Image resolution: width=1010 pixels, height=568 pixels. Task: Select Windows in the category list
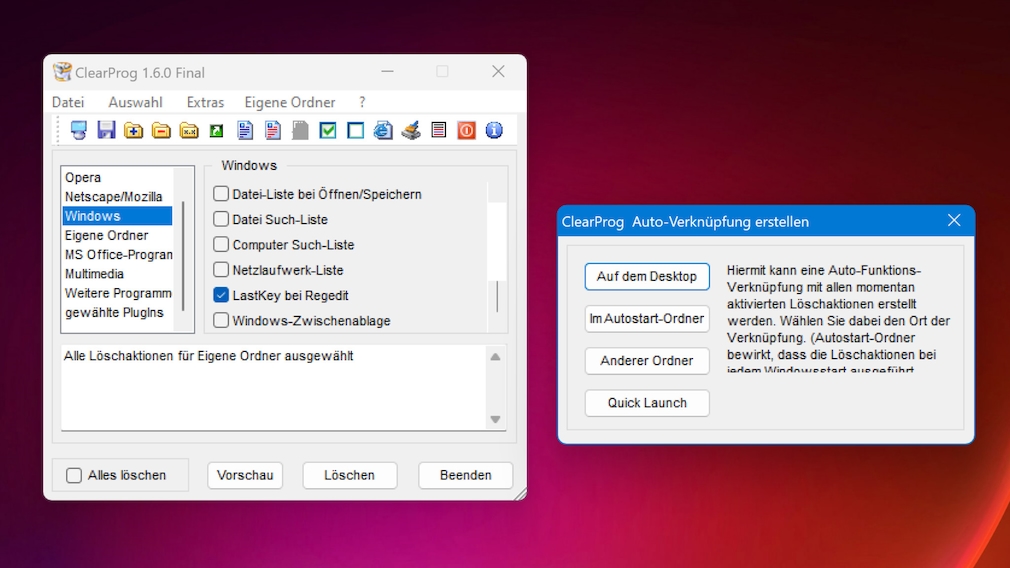coord(117,216)
